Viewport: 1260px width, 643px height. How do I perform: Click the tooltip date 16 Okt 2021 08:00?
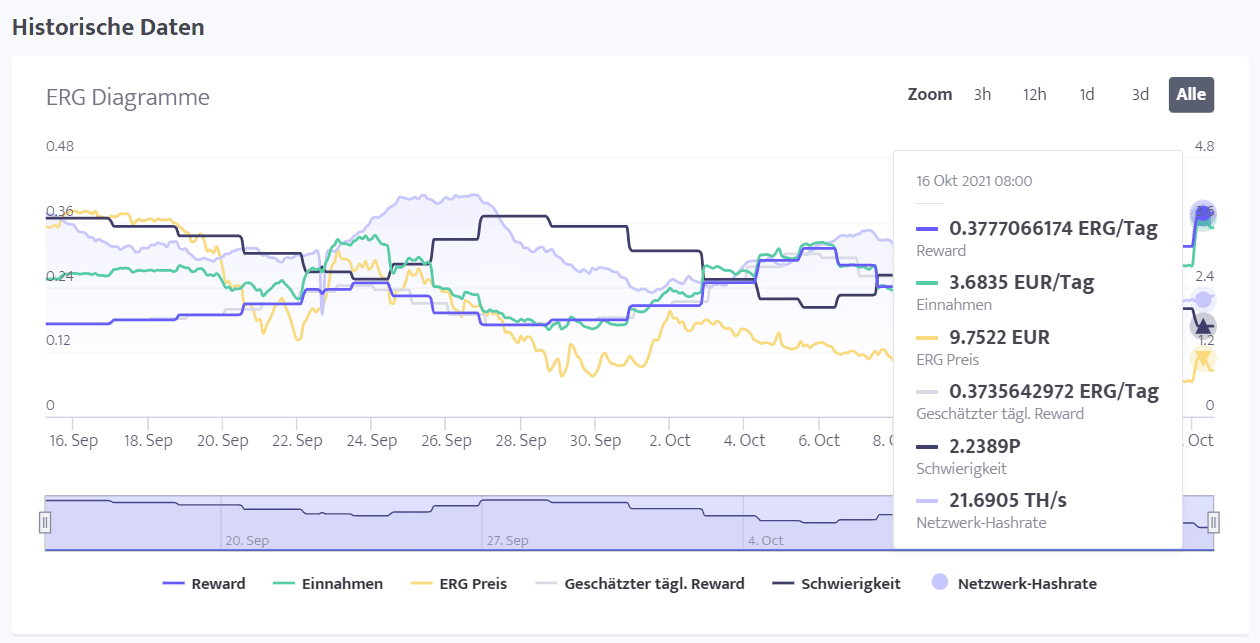974,181
